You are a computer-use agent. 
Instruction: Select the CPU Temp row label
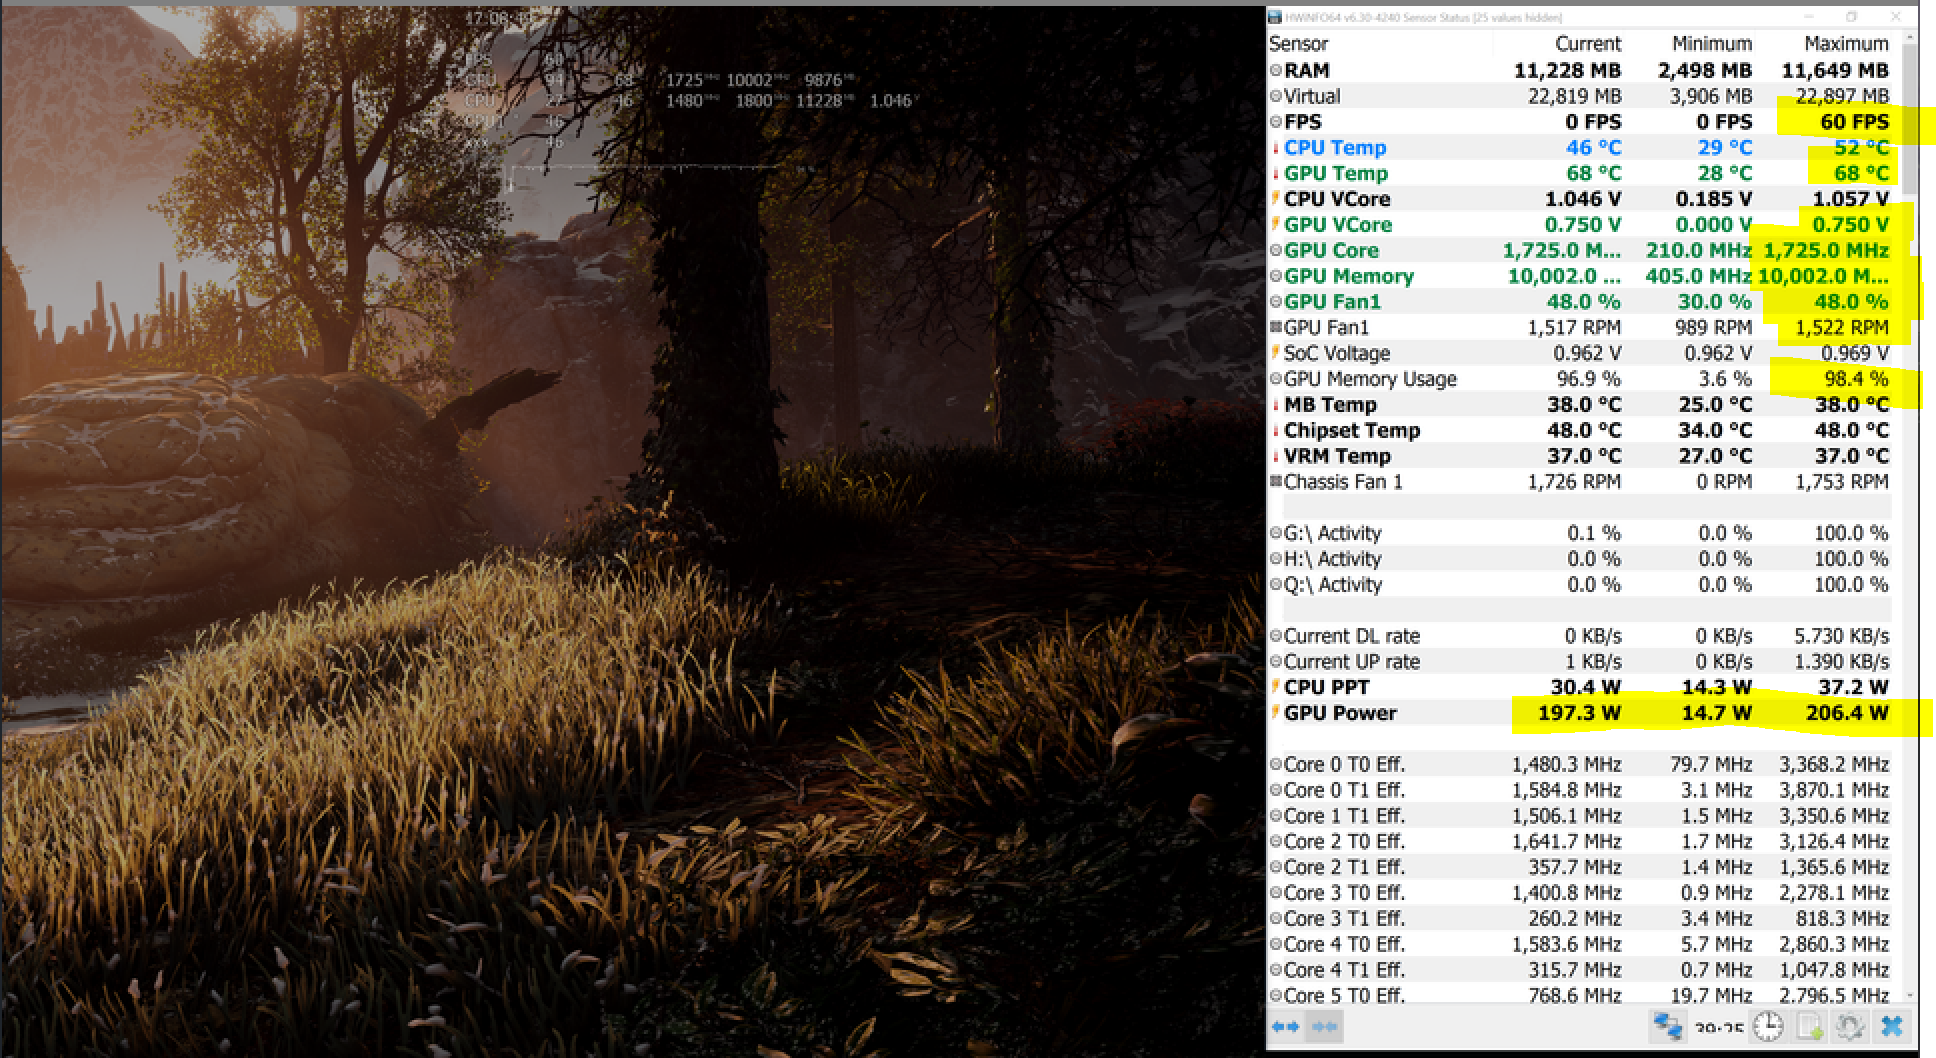tap(1335, 148)
